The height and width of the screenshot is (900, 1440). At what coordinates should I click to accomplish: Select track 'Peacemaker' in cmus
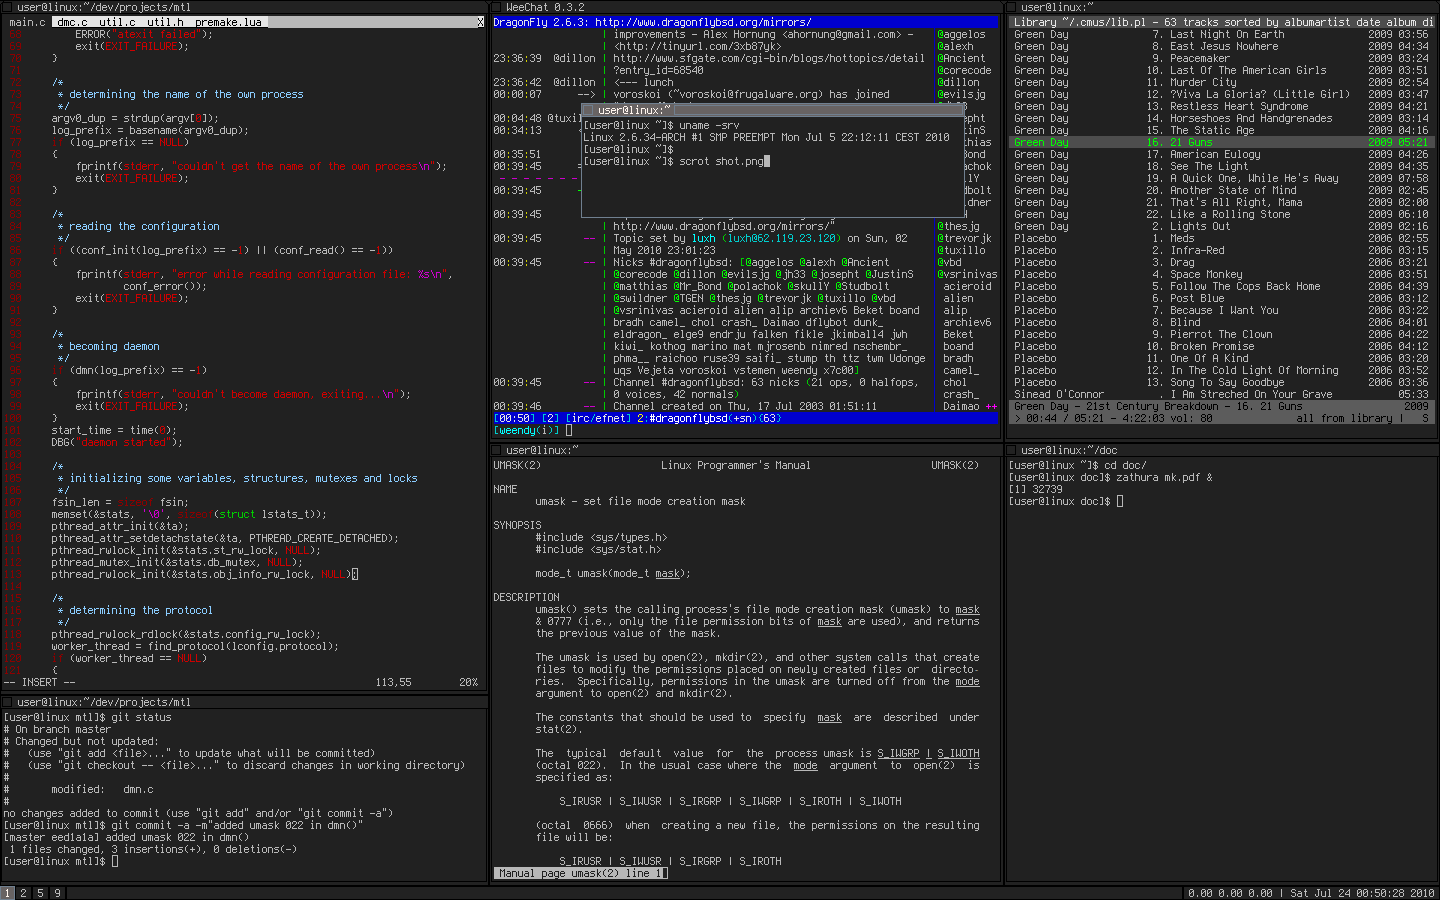pyautogui.click(x=1200, y=58)
